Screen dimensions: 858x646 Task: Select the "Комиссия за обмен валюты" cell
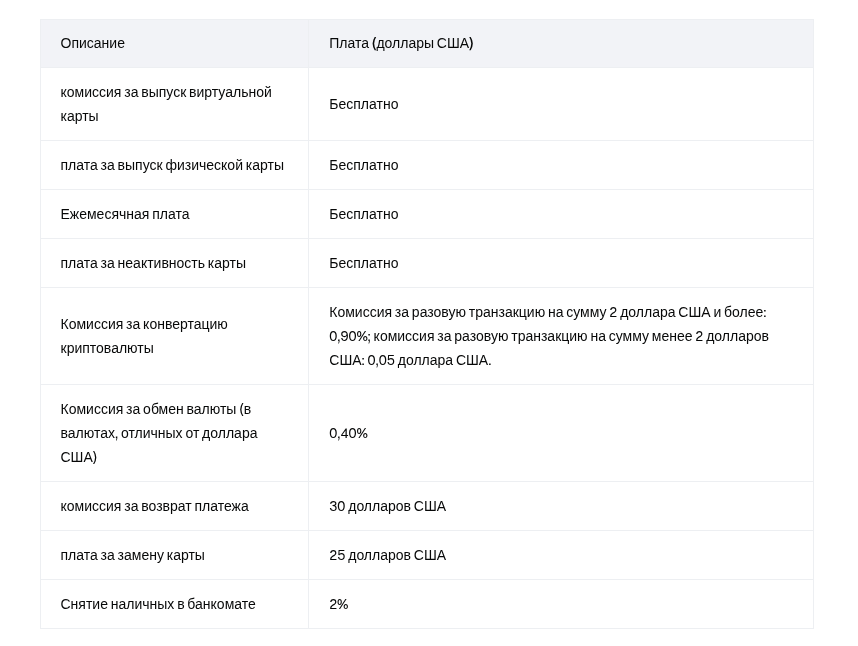(x=159, y=433)
